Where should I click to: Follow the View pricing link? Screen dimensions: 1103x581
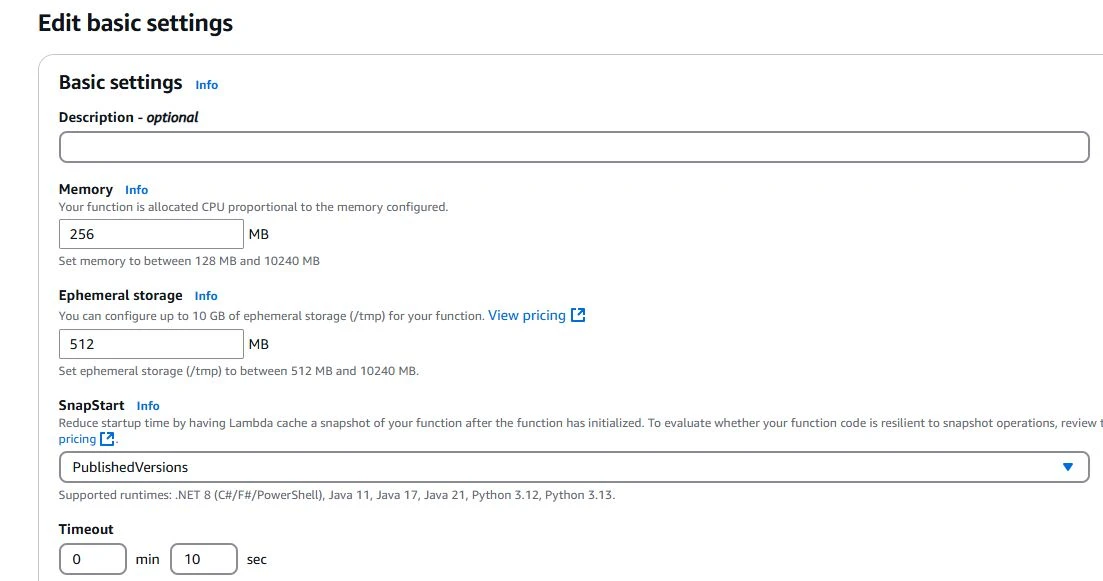[x=526, y=315]
